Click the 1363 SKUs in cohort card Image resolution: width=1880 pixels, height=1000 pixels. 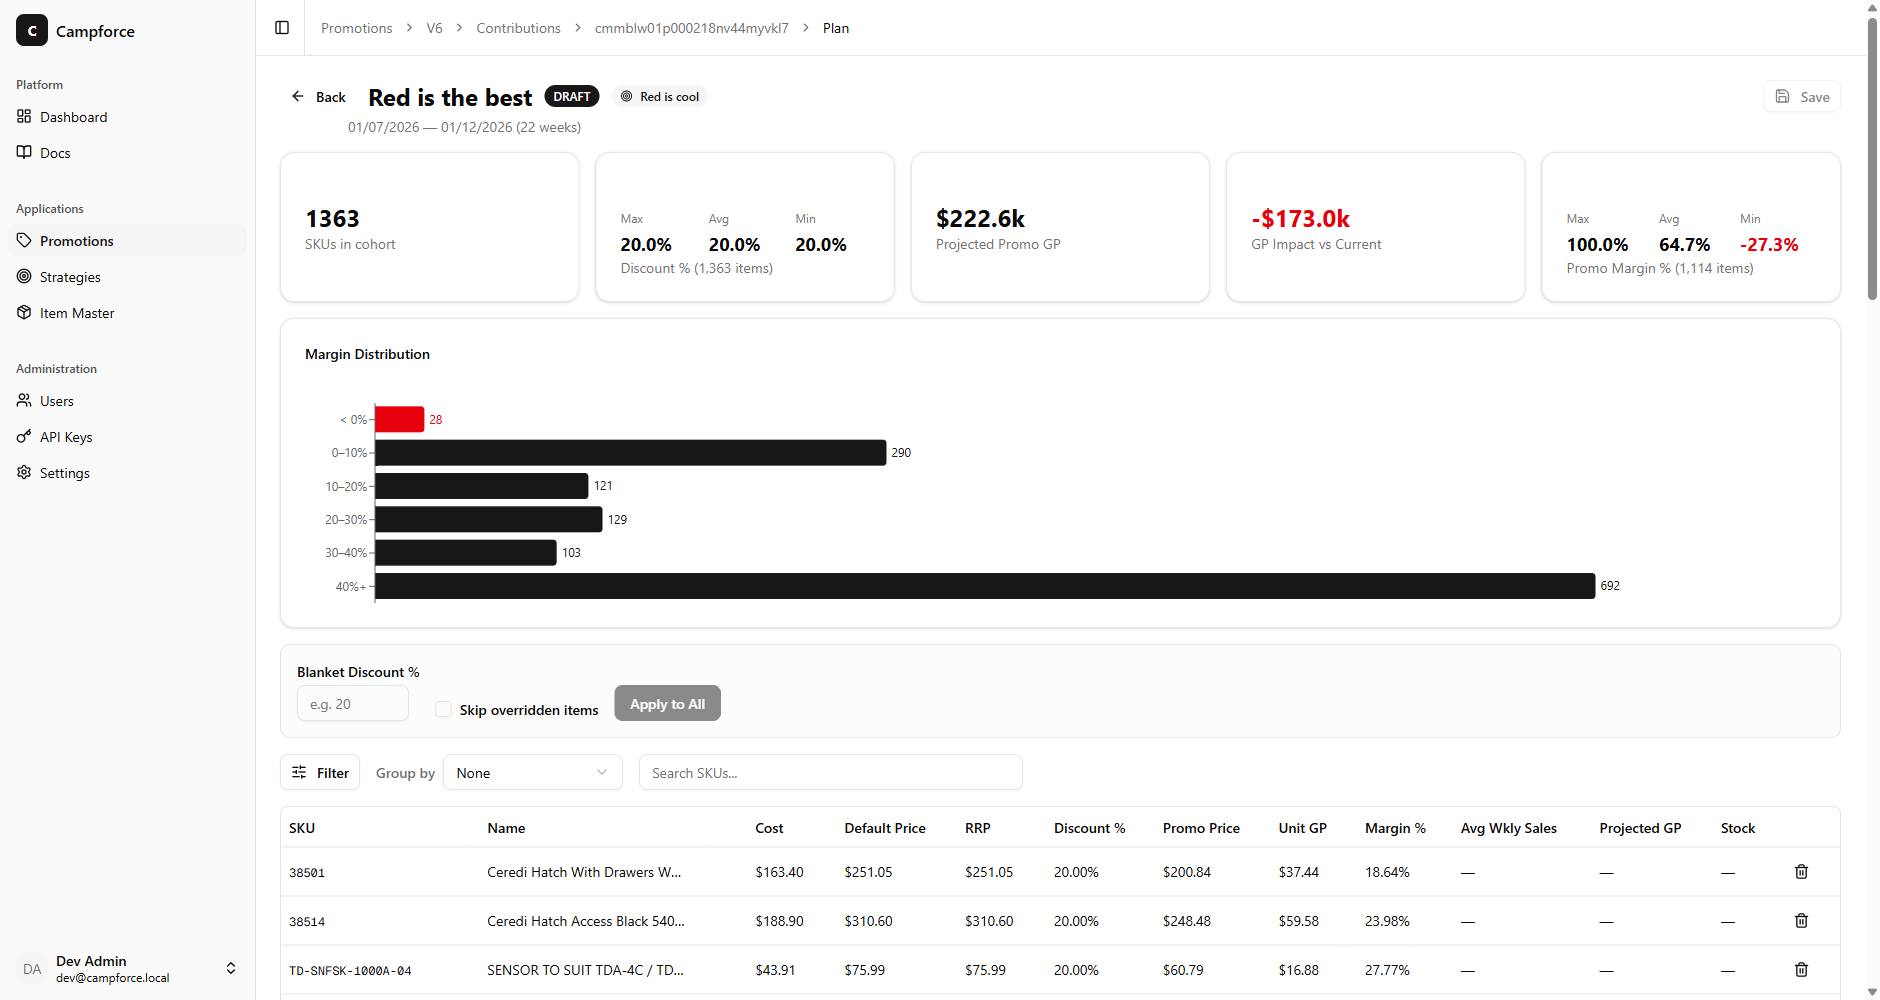(x=430, y=227)
